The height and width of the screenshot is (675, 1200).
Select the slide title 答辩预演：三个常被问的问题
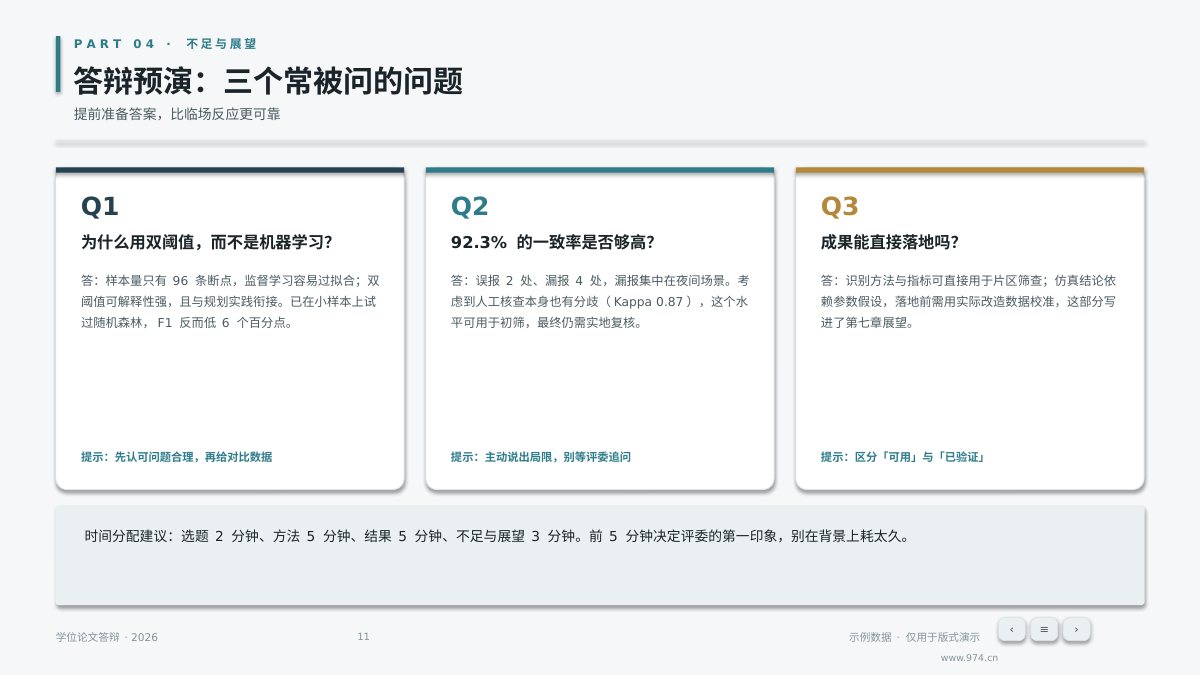click(268, 81)
